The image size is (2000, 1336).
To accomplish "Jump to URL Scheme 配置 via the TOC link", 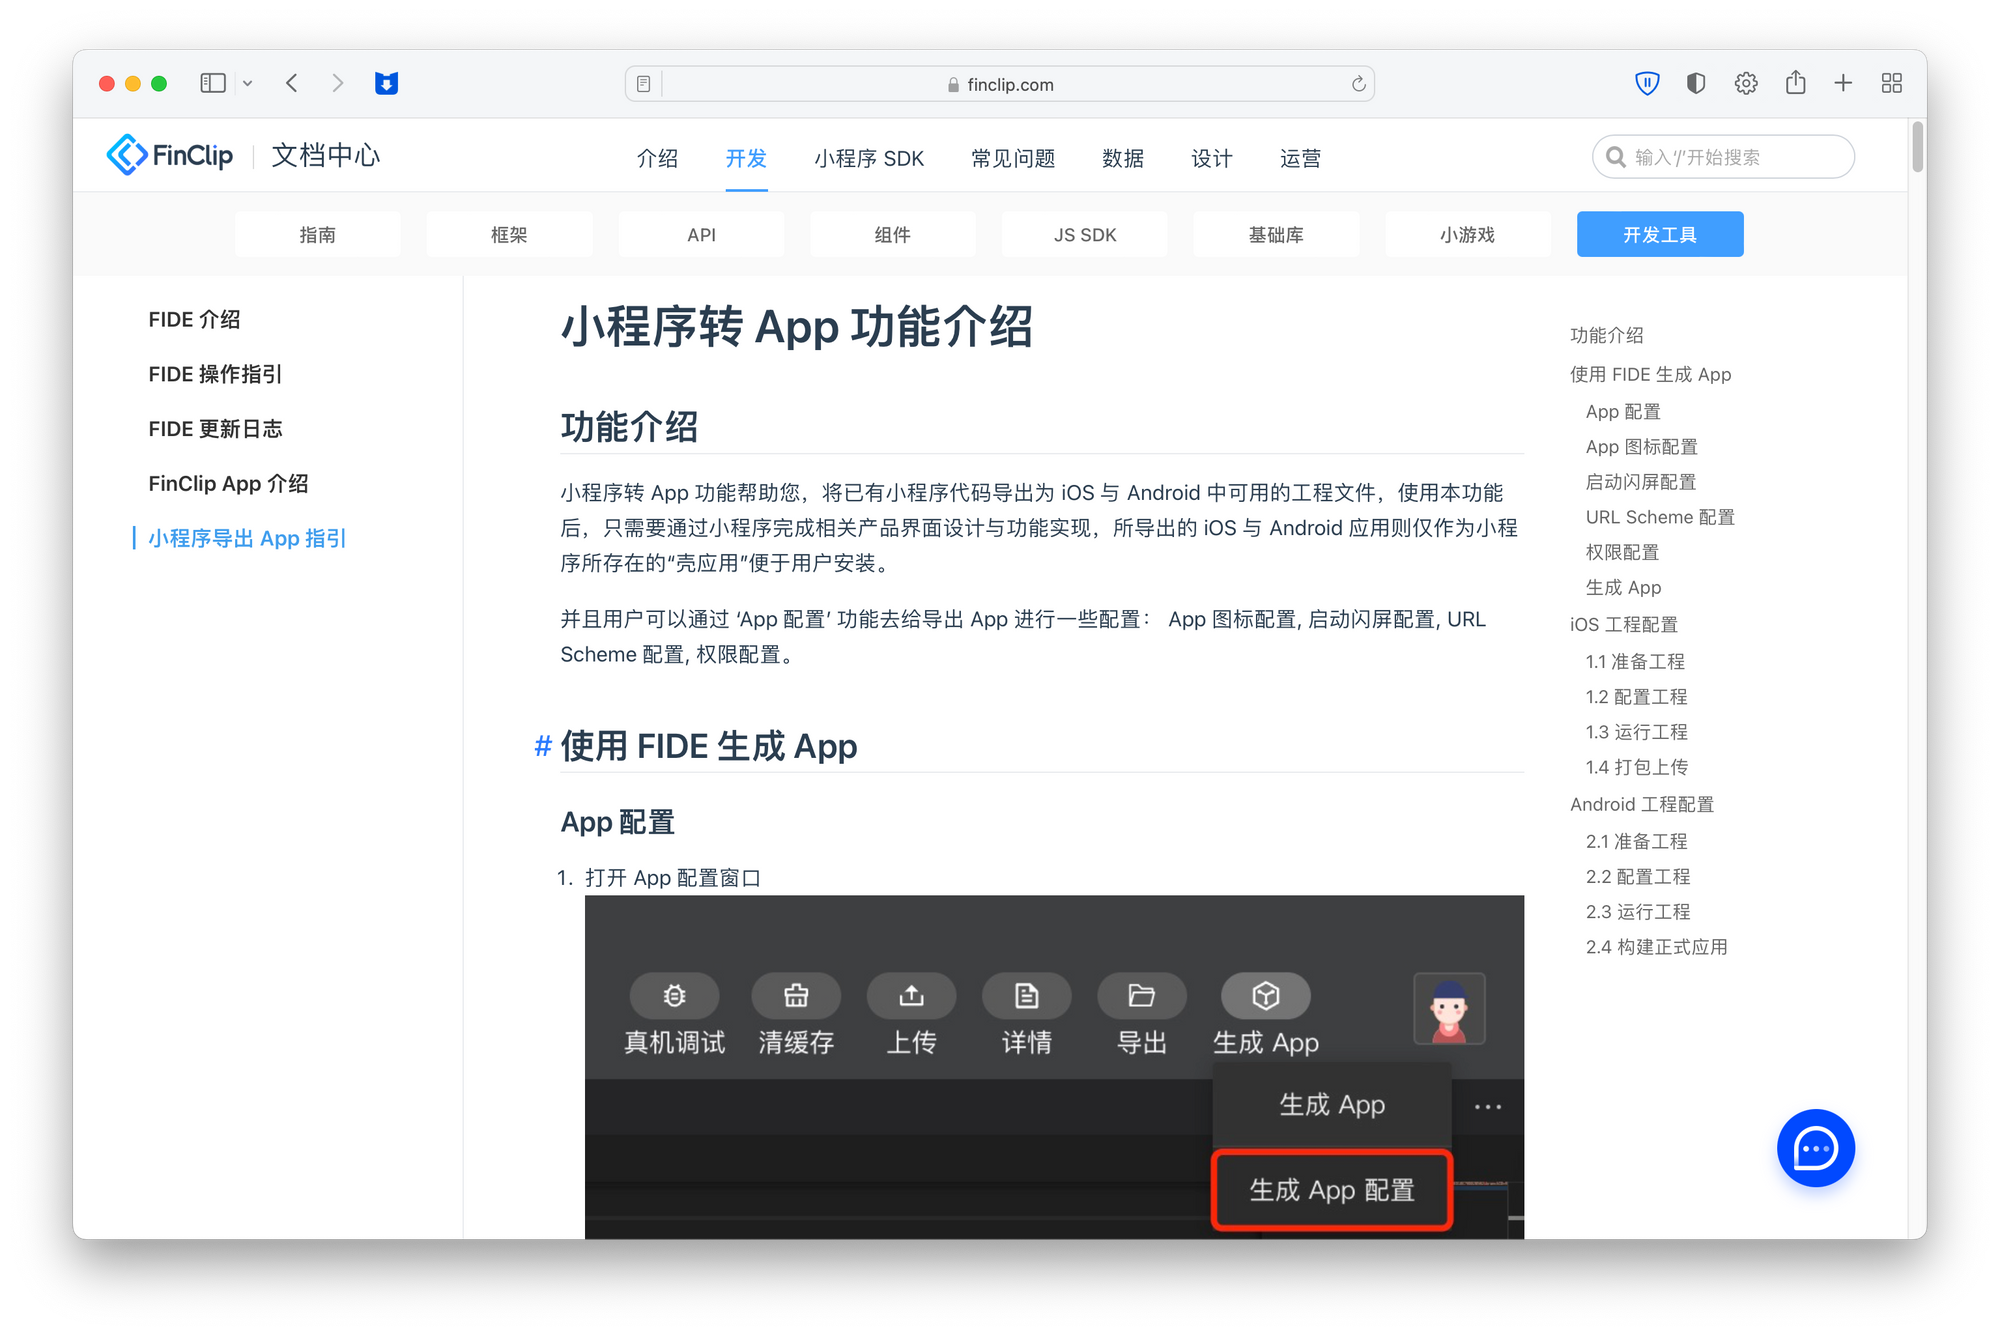I will coord(1660,516).
